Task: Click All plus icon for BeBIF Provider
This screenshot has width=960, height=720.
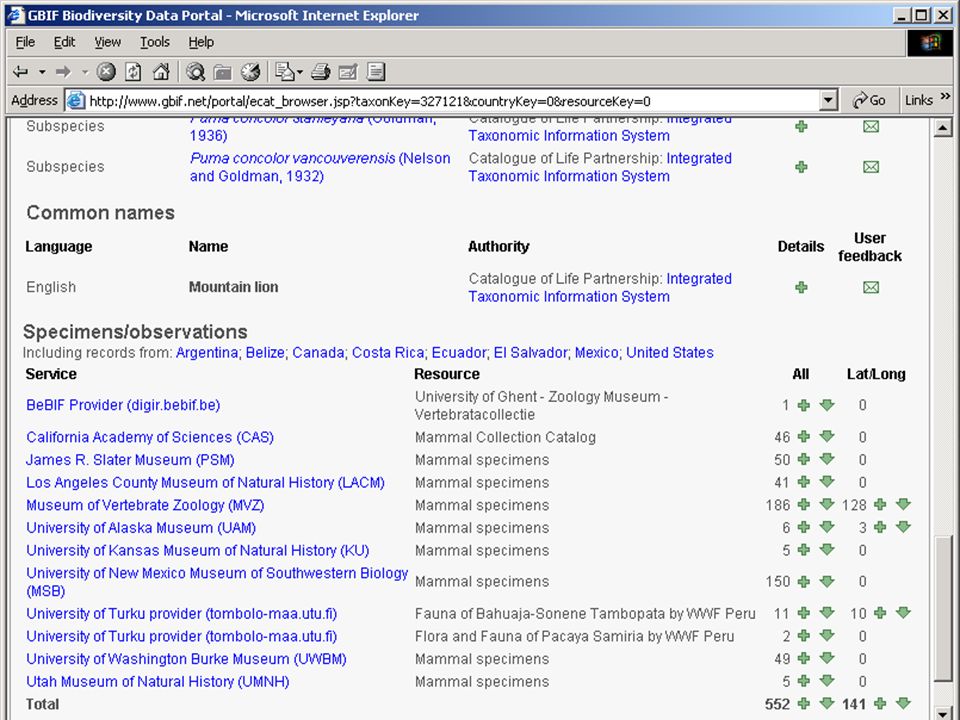Action: [804, 405]
